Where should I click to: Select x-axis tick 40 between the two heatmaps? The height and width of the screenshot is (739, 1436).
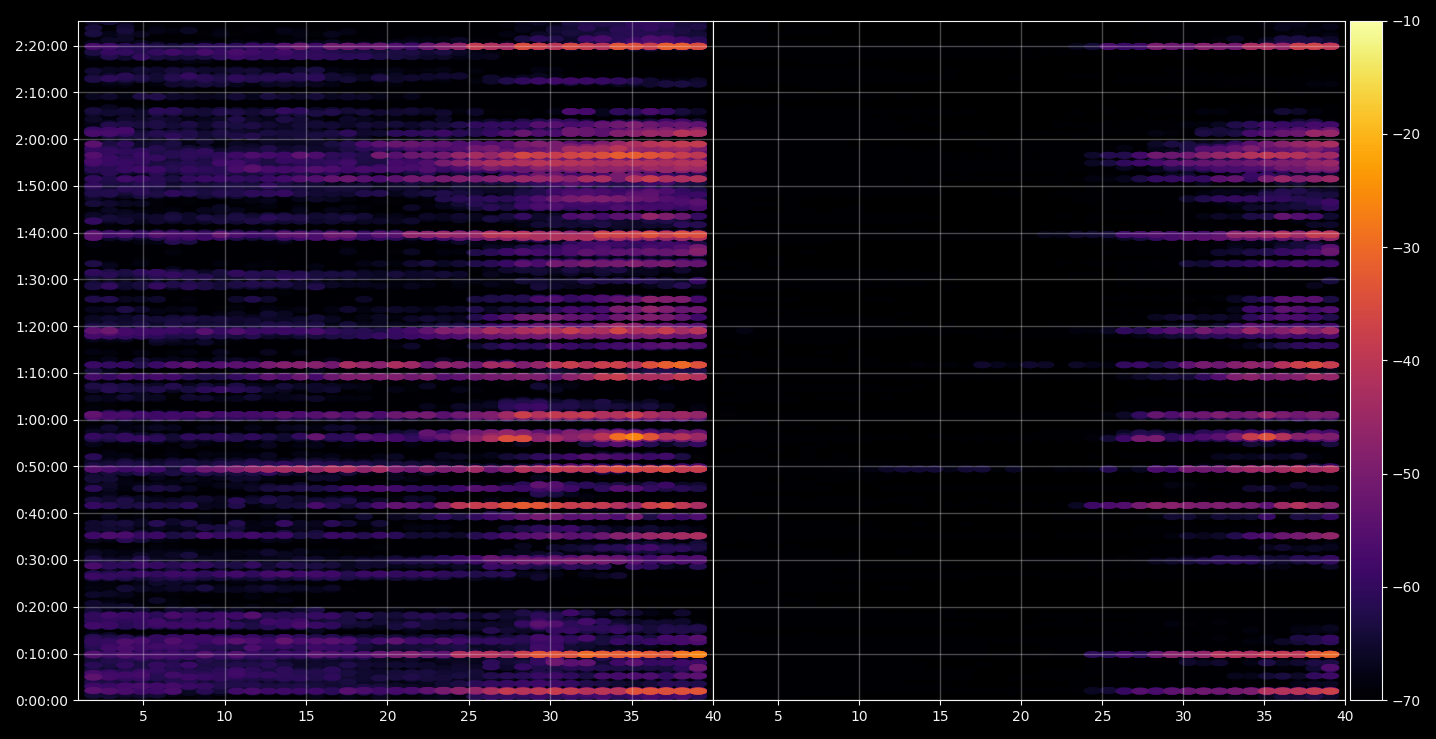713,716
